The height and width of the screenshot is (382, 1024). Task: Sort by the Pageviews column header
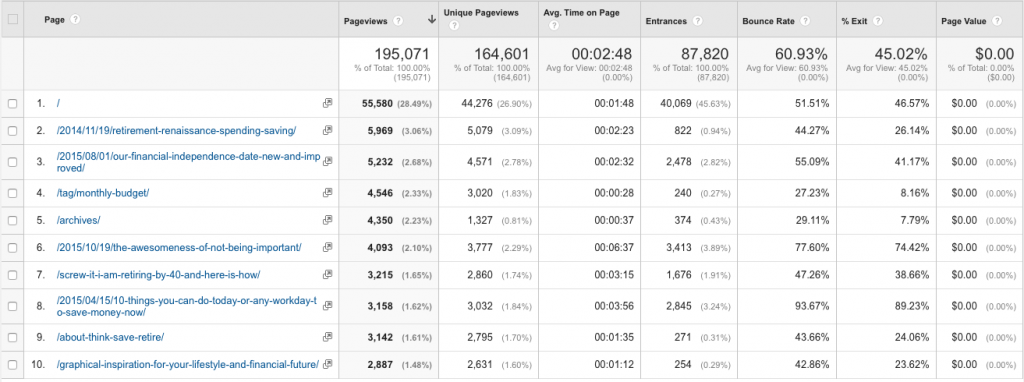366,21
